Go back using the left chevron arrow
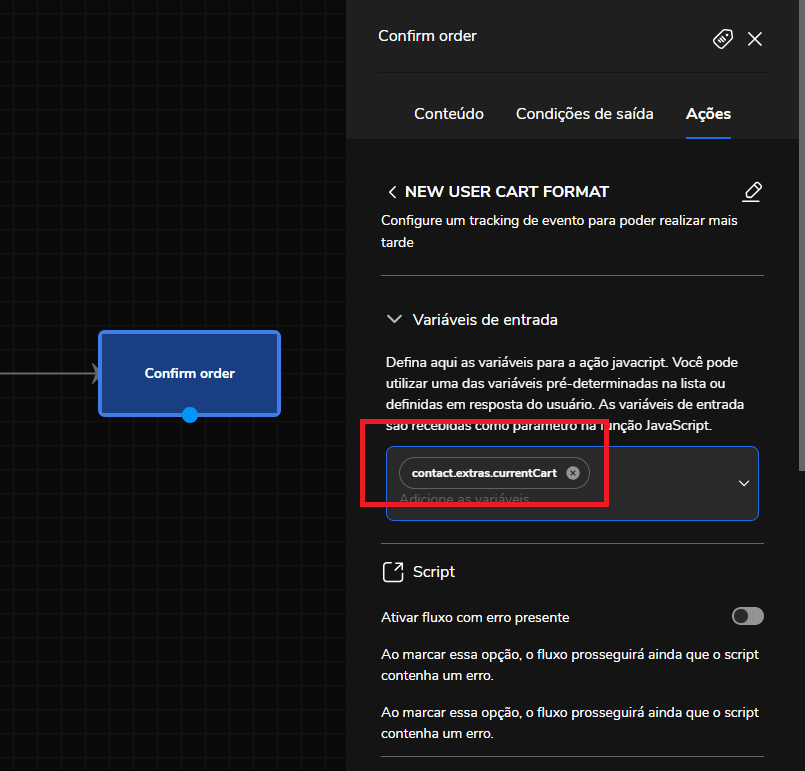805x771 pixels. pos(392,192)
